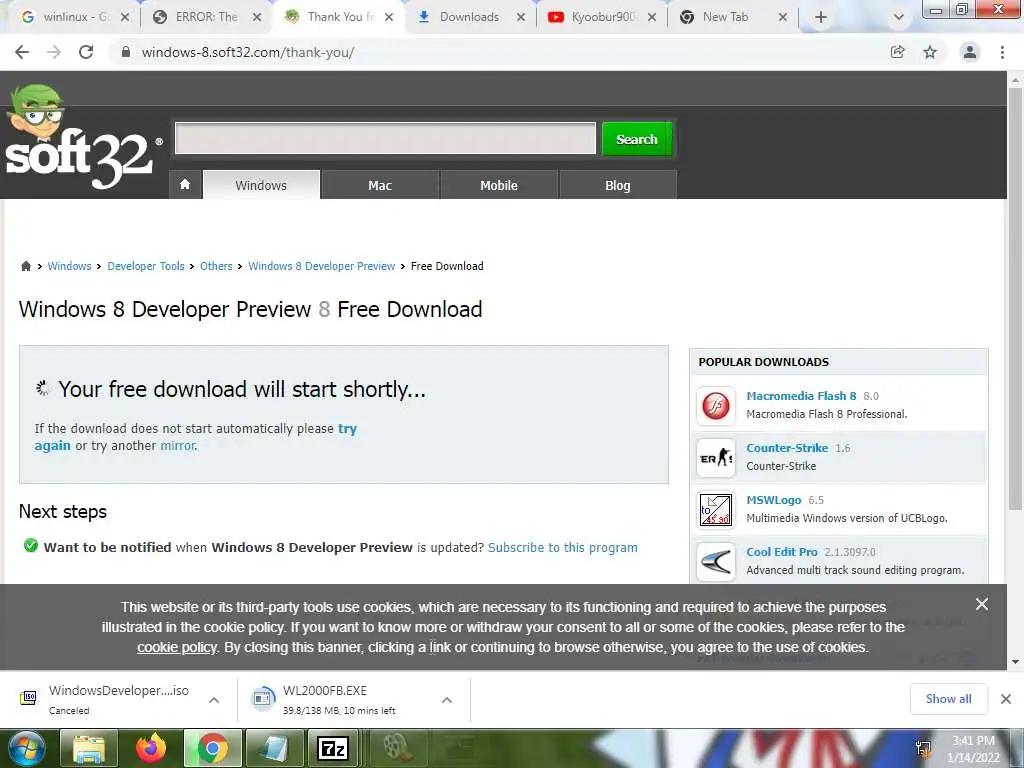Switch to the winlinux Google tab
This screenshot has height=768, width=1024.
point(69,17)
